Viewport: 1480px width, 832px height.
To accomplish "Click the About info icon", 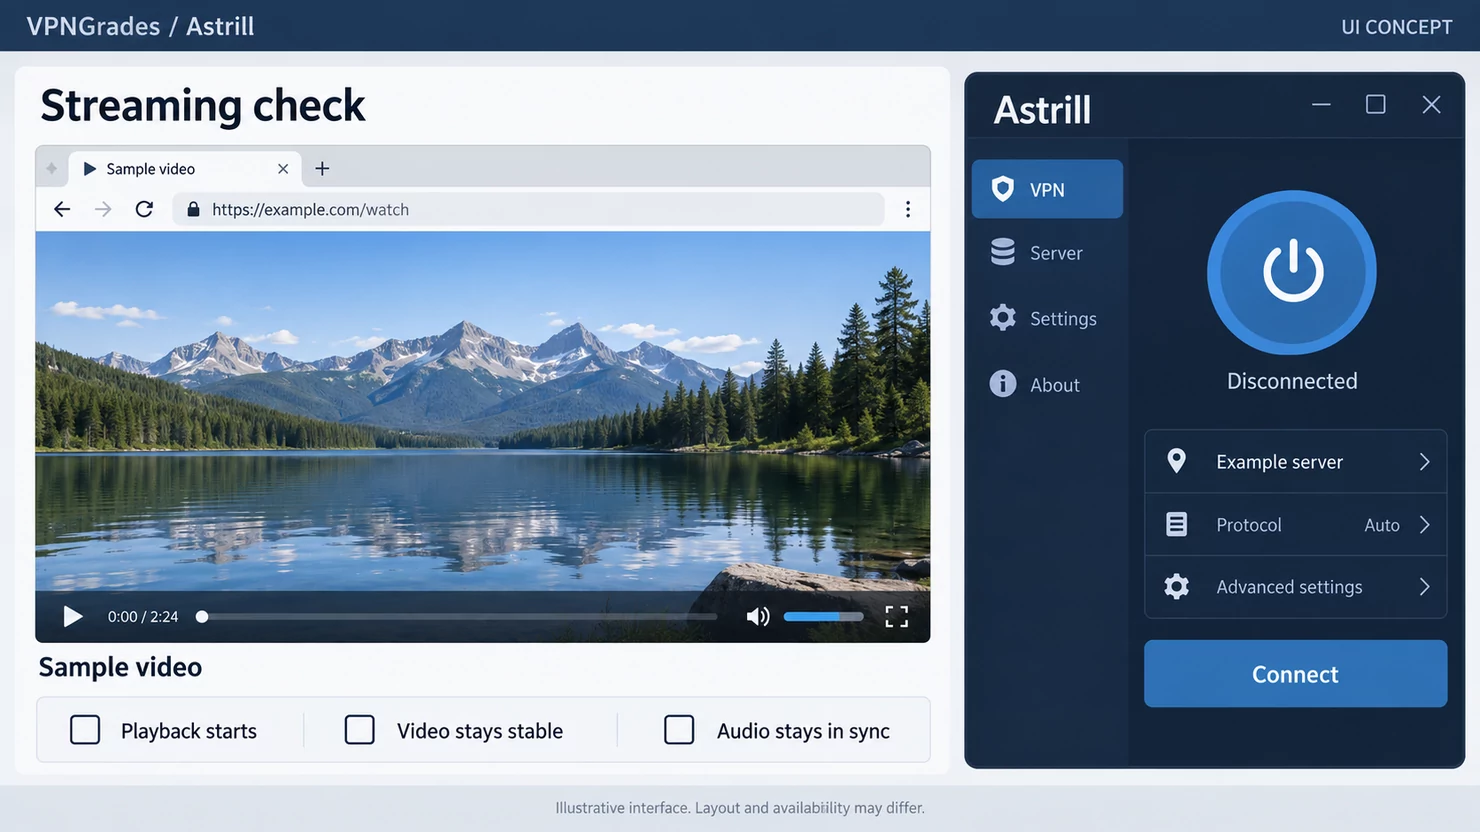I will (1003, 384).
